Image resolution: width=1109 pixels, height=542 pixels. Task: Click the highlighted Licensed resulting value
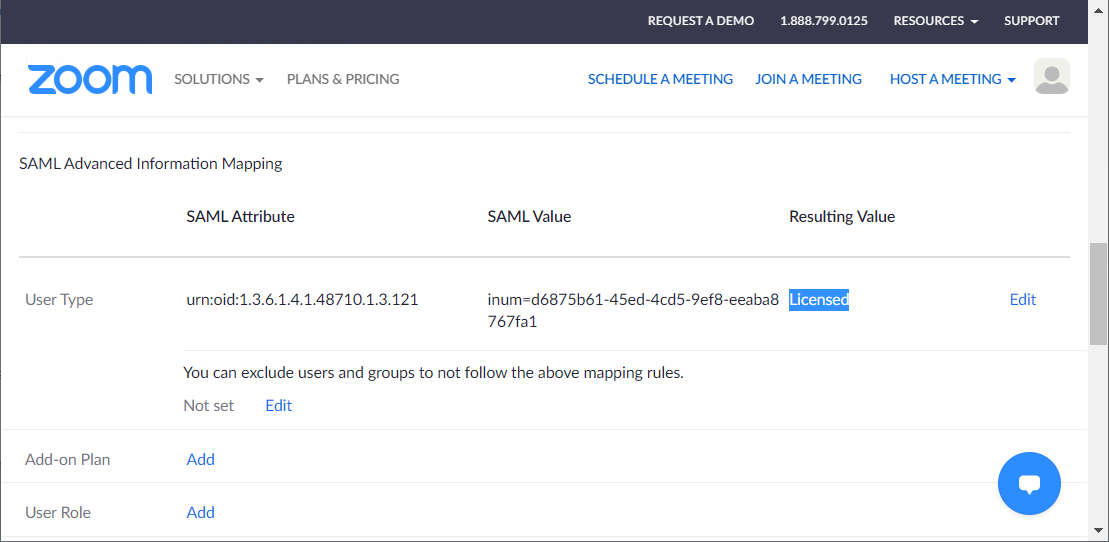(x=819, y=300)
